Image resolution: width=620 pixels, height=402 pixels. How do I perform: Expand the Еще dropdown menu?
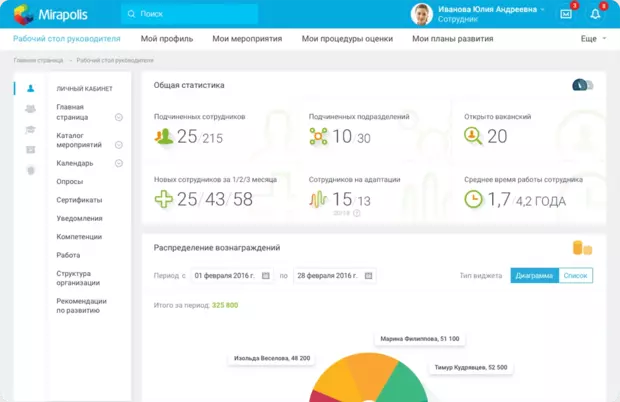pyautogui.click(x=593, y=39)
